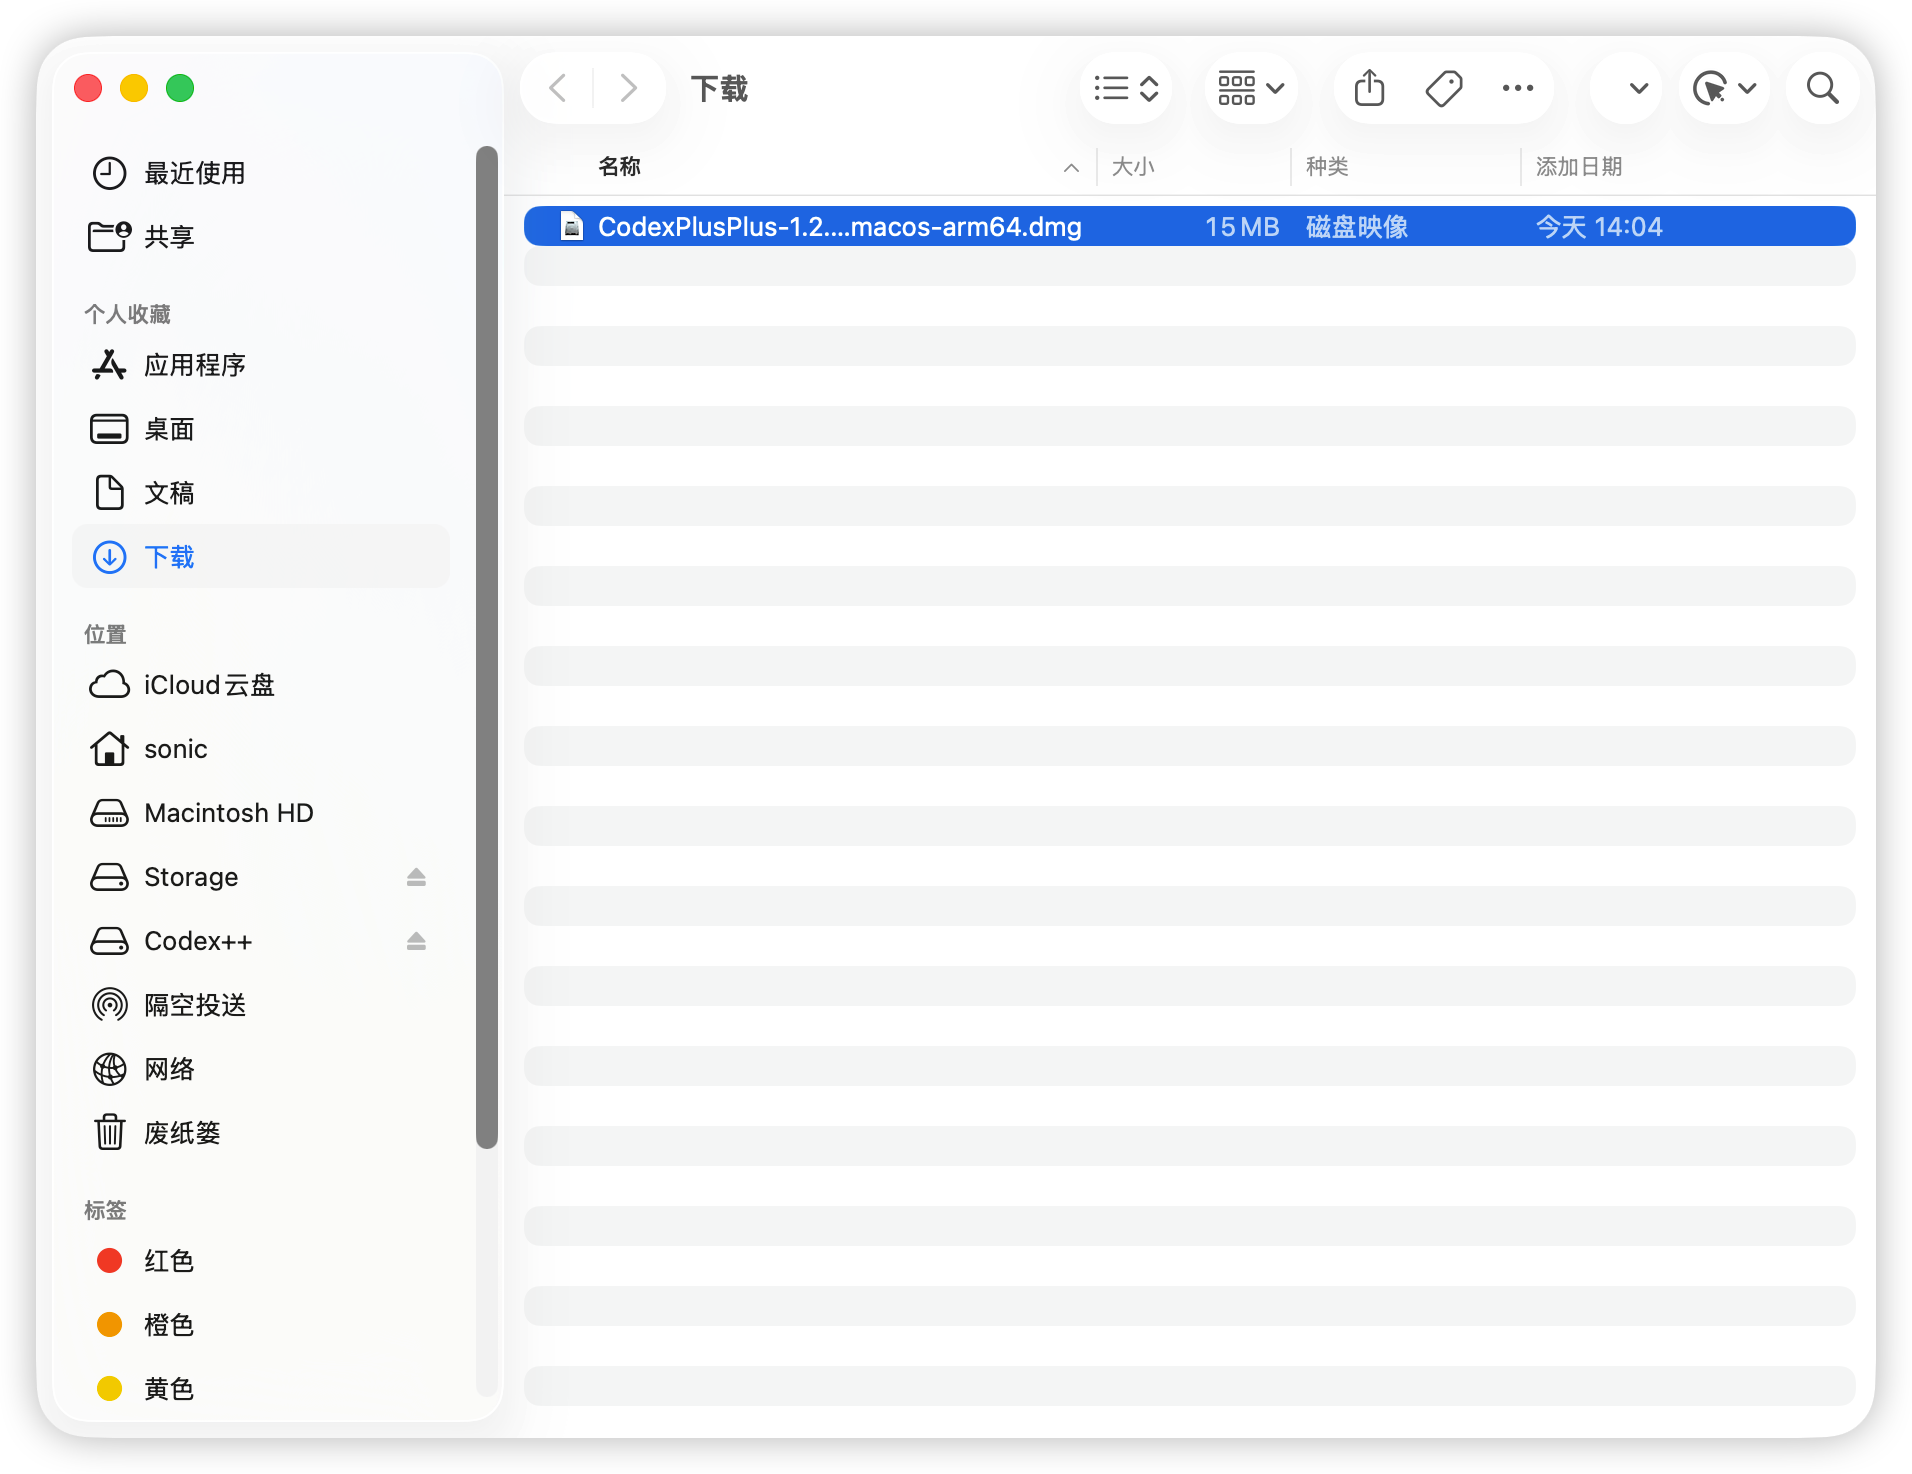Click the document icon beside 文稿
Viewport: 1912px width, 1474px height.
pyautogui.click(x=109, y=493)
